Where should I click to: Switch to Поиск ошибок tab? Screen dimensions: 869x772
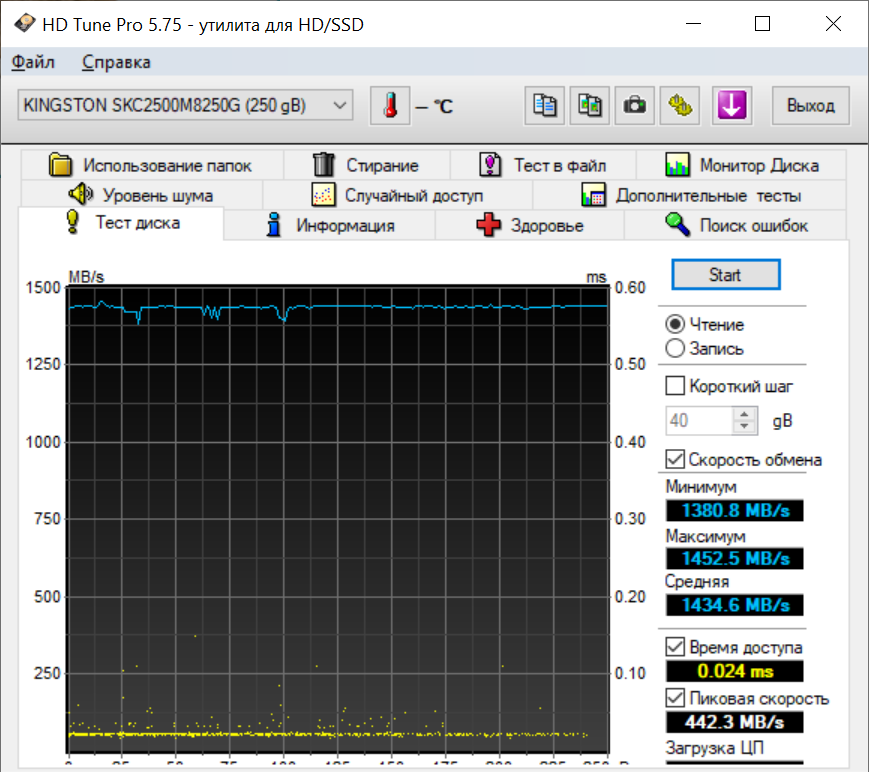735,225
